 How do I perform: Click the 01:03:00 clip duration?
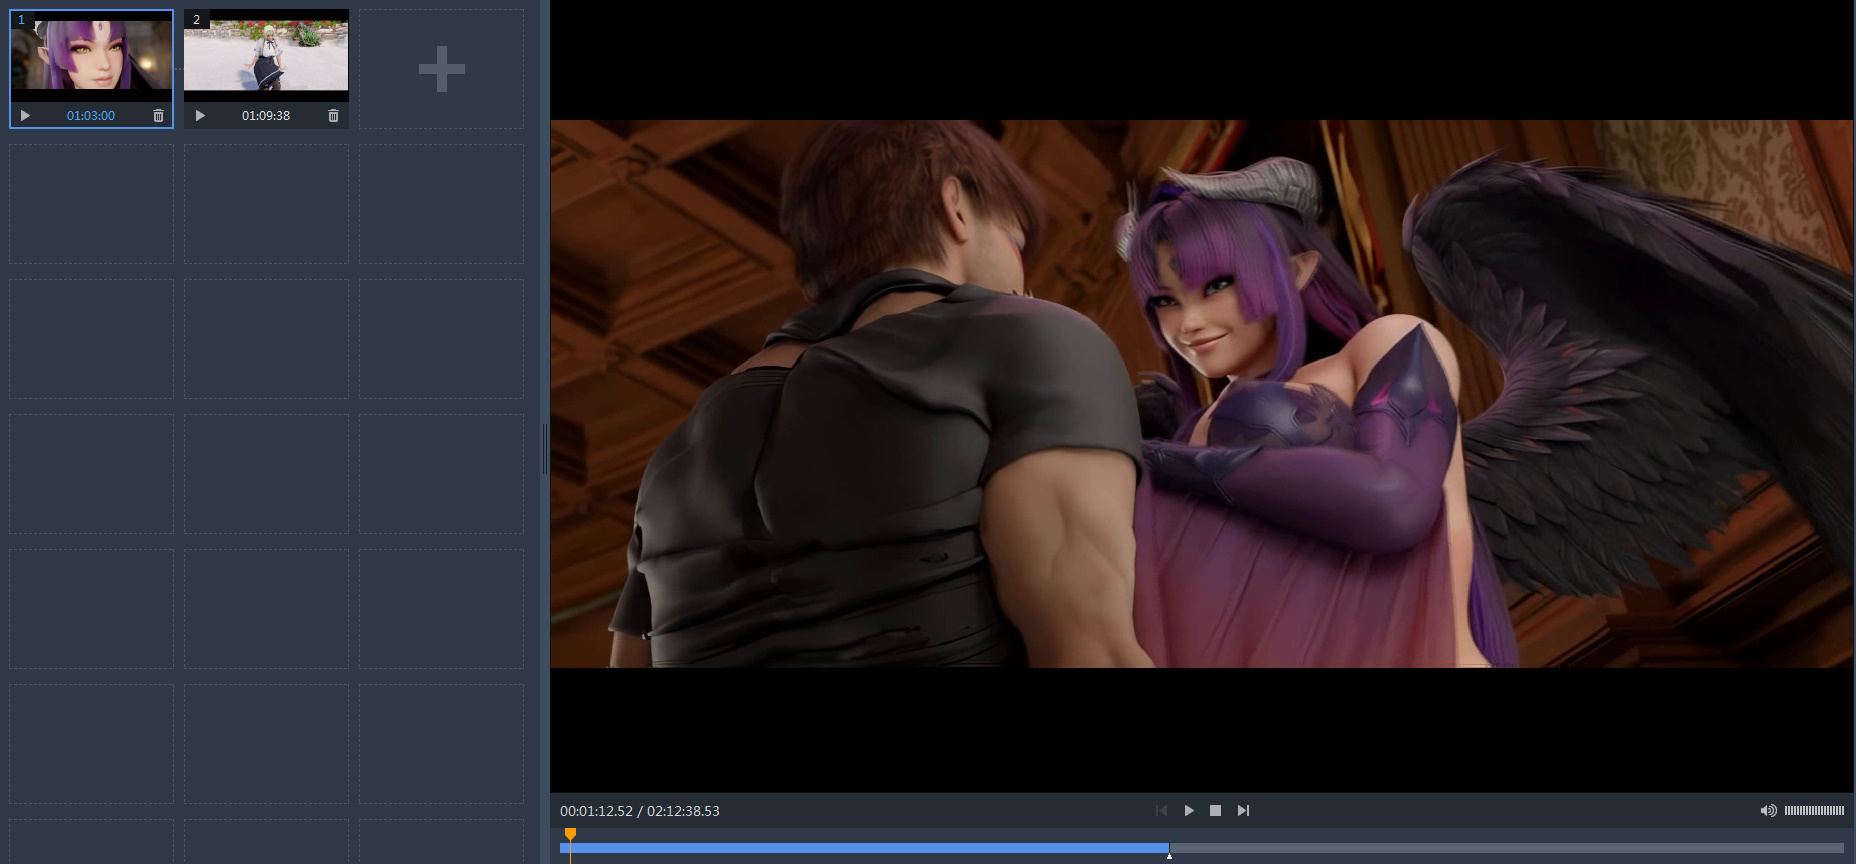[x=91, y=116]
